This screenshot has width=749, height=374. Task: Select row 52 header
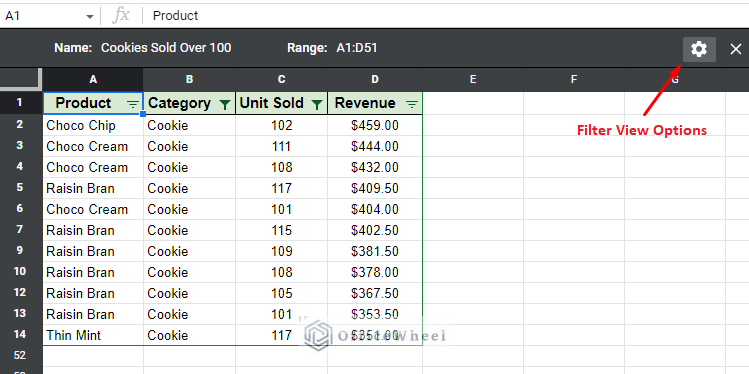(x=20, y=356)
